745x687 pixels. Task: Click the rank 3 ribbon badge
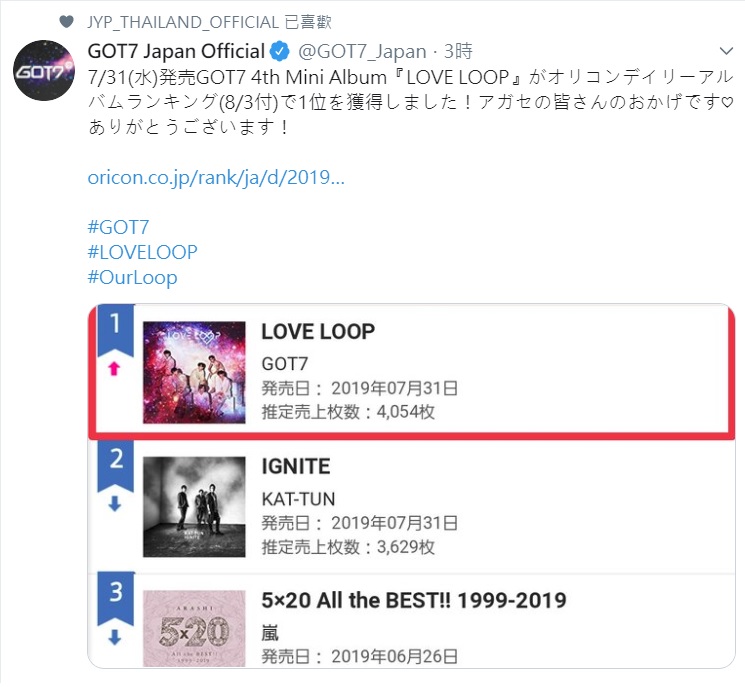pyautogui.click(x=114, y=595)
